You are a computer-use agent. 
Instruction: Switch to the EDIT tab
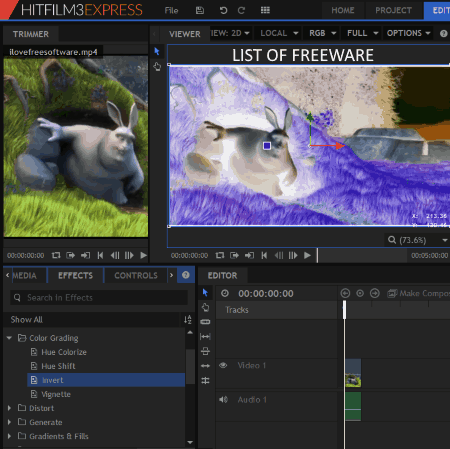pos(437,11)
